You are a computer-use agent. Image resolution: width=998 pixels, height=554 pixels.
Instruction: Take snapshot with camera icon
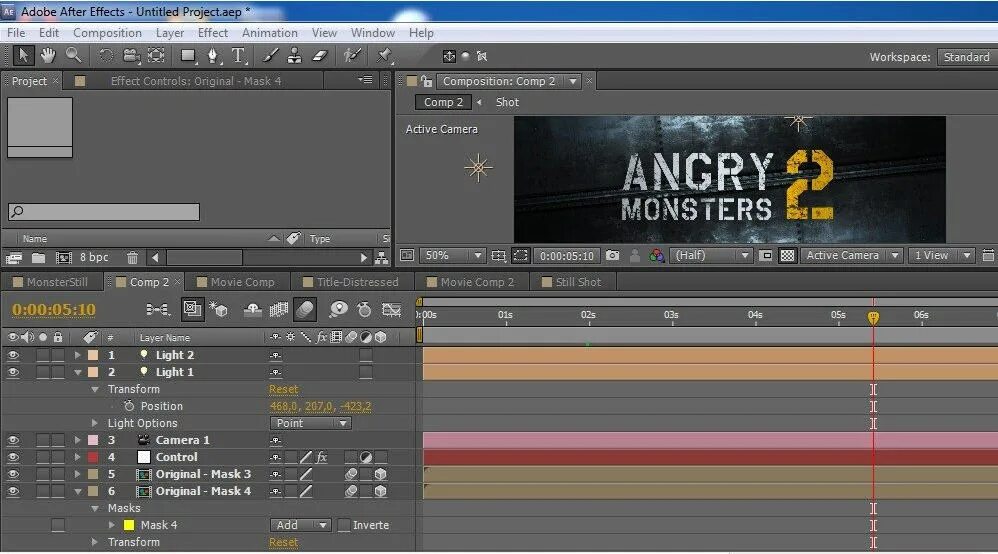(612, 255)
